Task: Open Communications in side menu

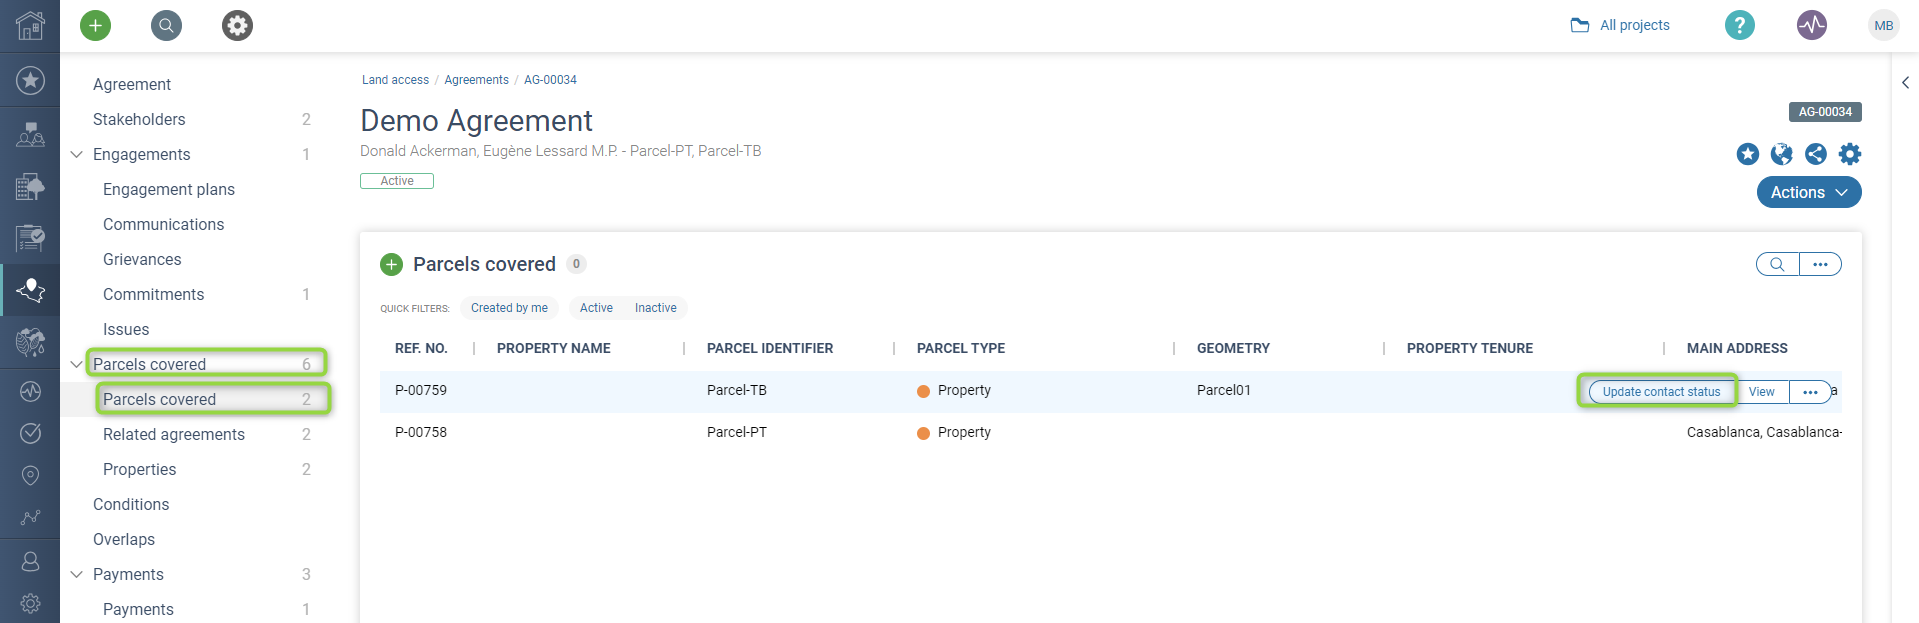Action: coord(164,224)
